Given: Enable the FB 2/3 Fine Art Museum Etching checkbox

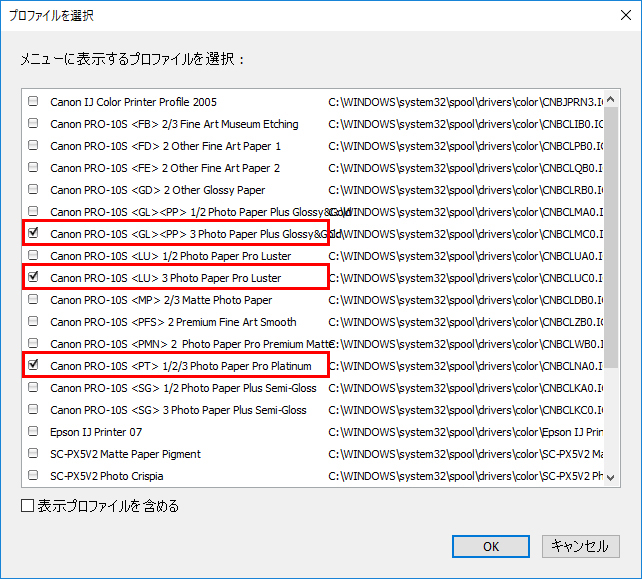Looking at the screenshot, I should (x=33, y=123).
